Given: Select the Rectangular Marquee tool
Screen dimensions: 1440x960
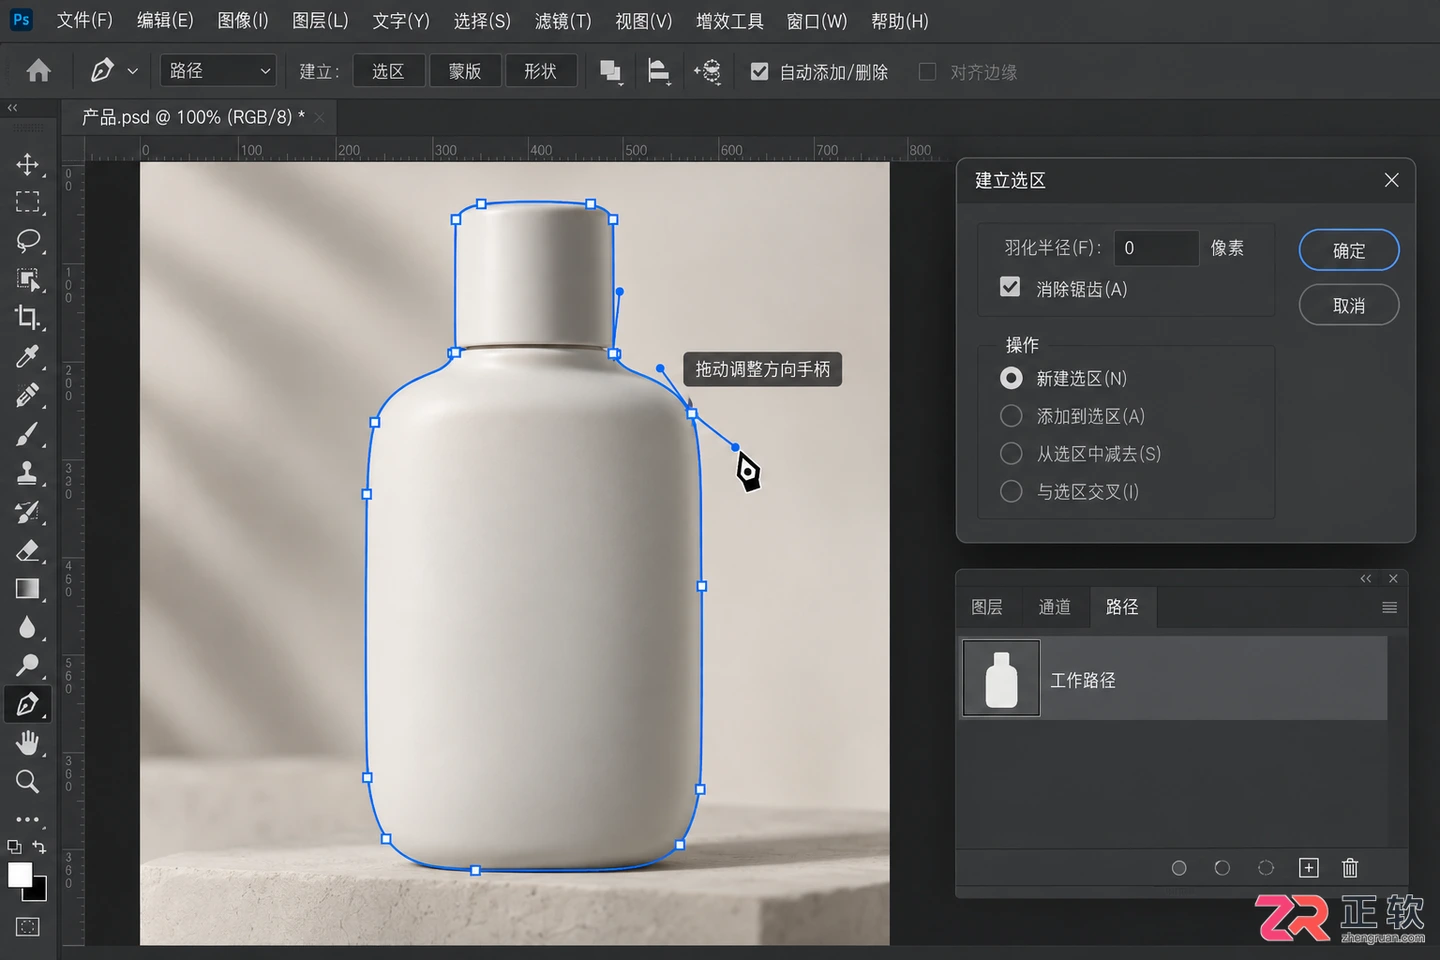Looking at the screenshot, I should [28, 203].
